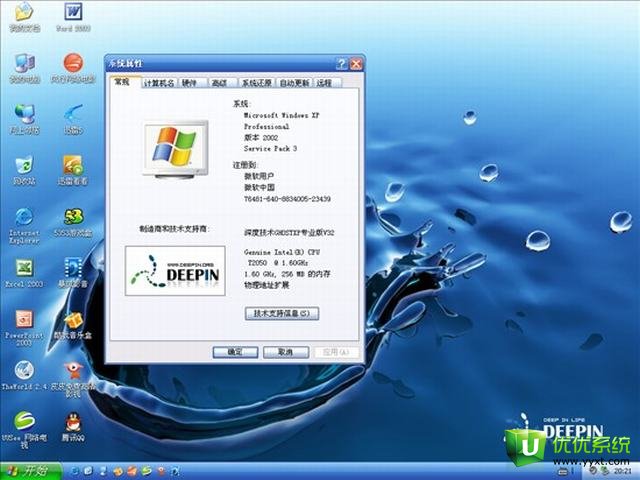
Task: Switch to the System Restore tab
Action: click(257, 83)
